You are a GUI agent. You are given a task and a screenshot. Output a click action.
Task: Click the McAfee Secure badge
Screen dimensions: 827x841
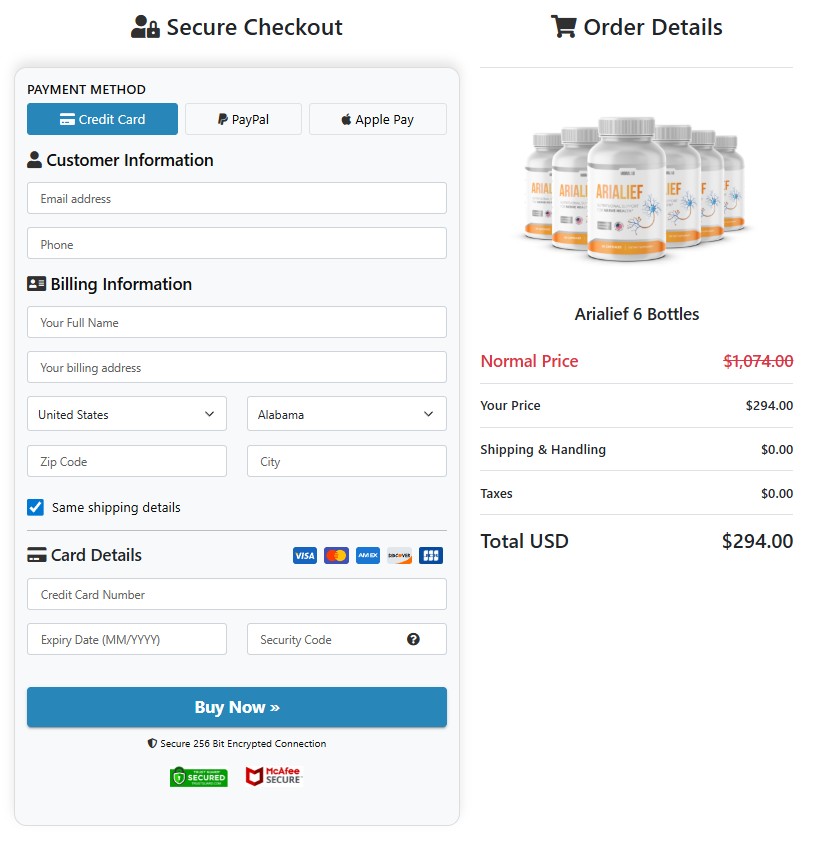pyautogui.click(x=273, y=776)
